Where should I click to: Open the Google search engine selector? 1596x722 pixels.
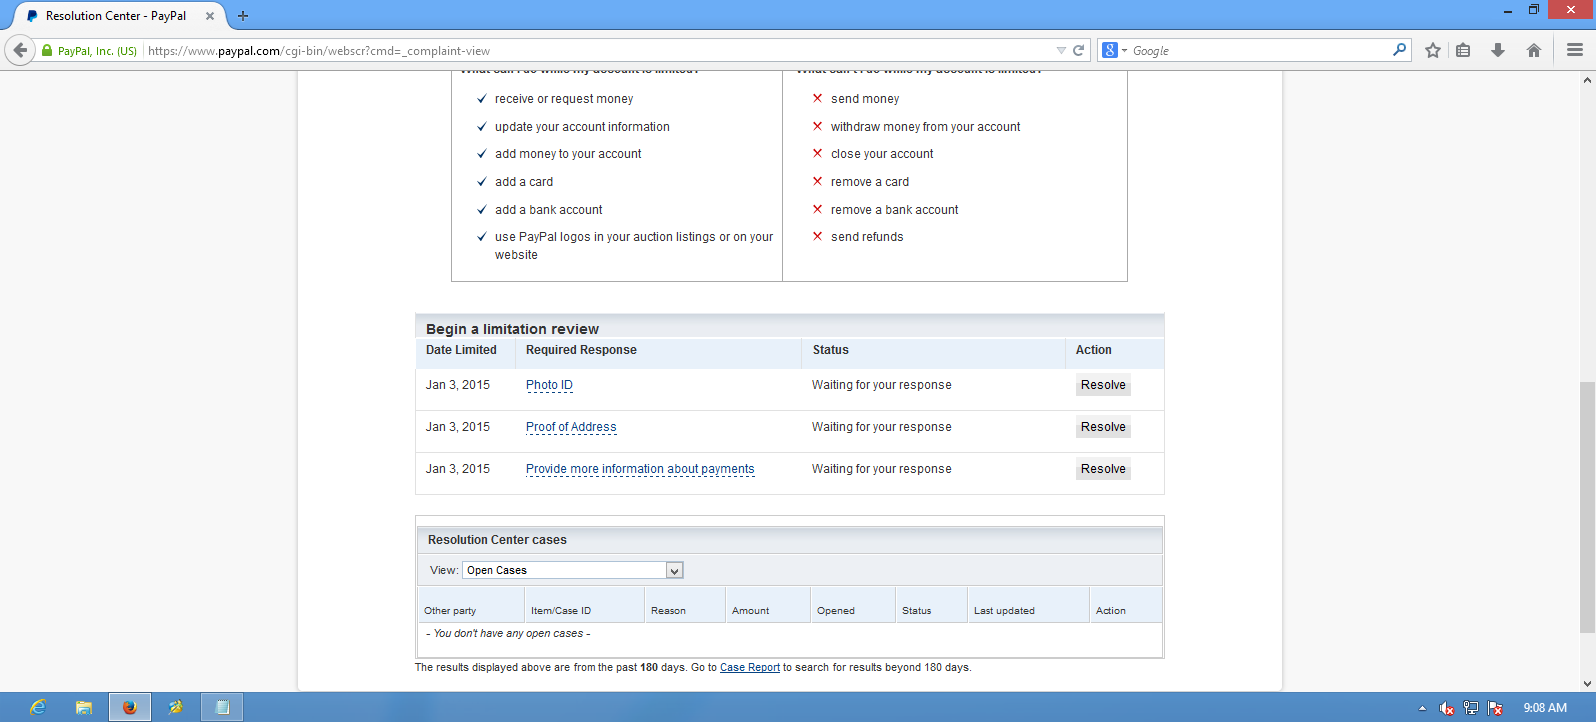coord(1114,50)
